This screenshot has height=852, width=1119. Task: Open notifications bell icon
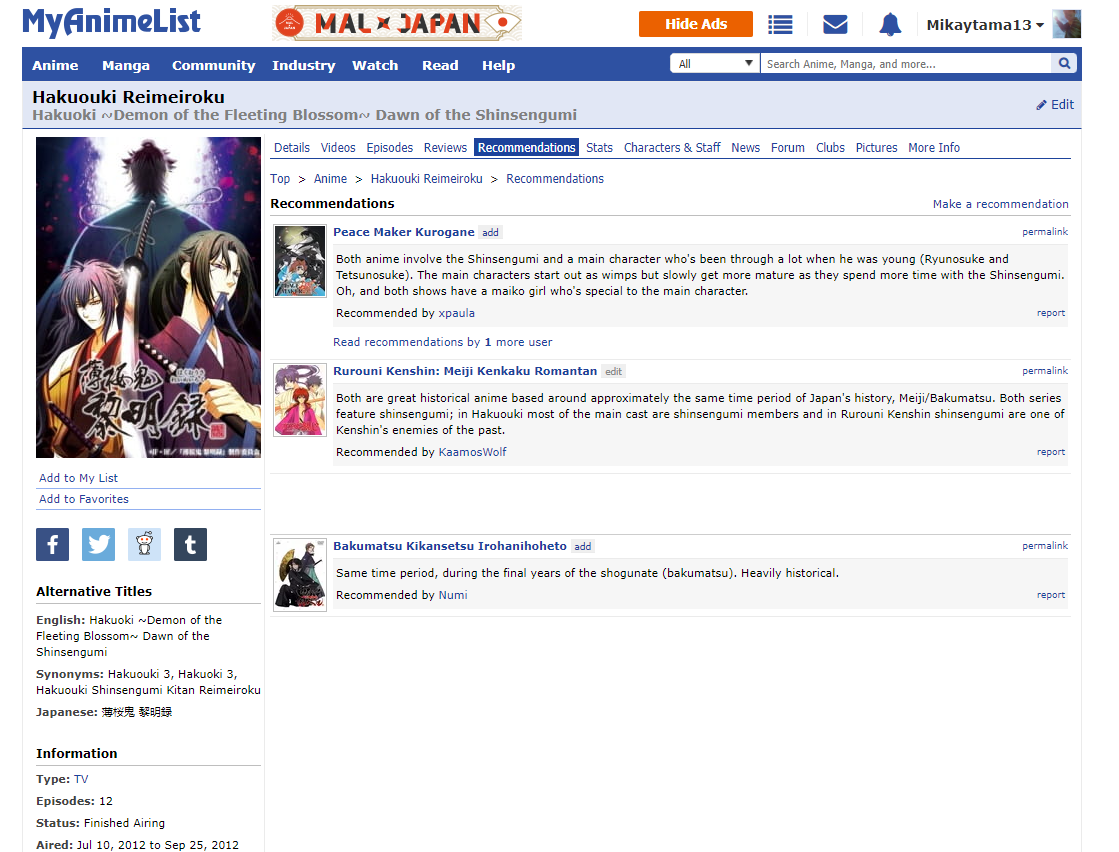890,25
